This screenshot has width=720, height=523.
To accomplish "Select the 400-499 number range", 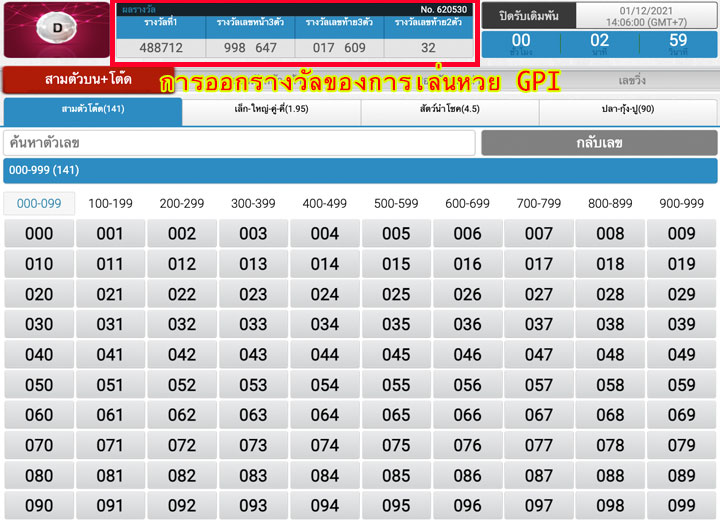I will [x=325, y=203].
